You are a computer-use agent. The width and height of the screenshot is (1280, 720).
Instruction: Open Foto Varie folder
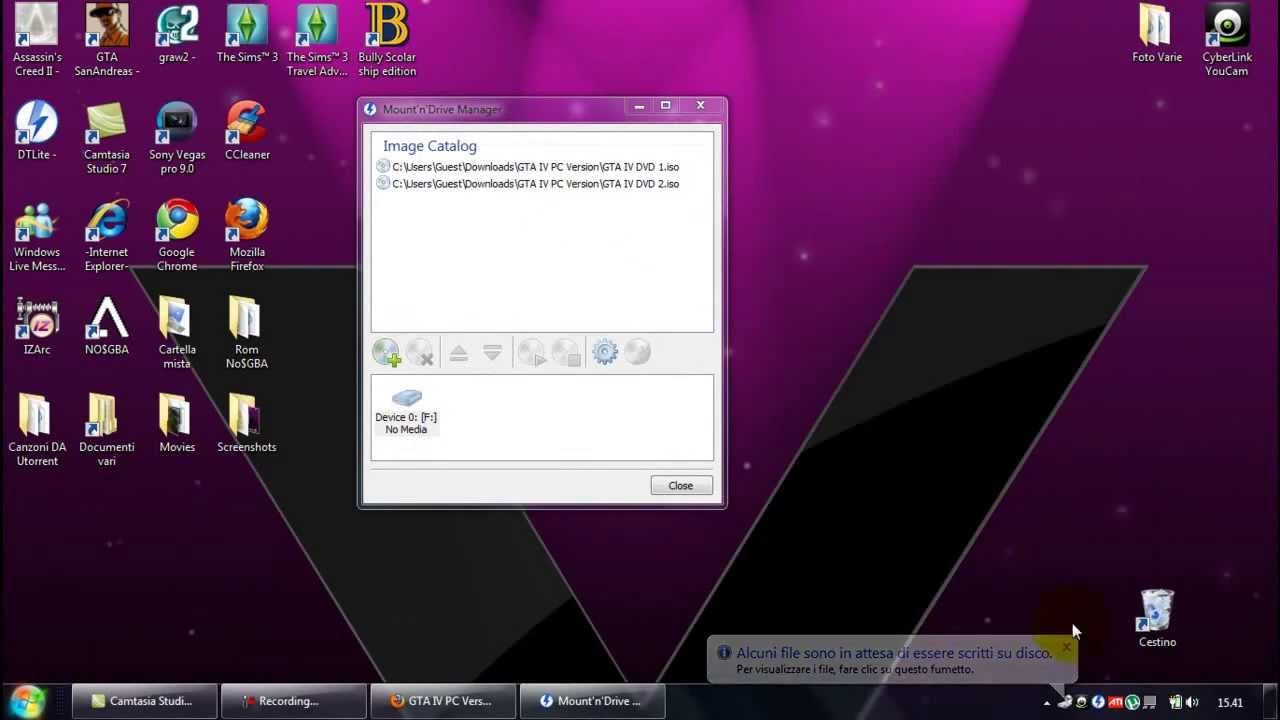1157,35
